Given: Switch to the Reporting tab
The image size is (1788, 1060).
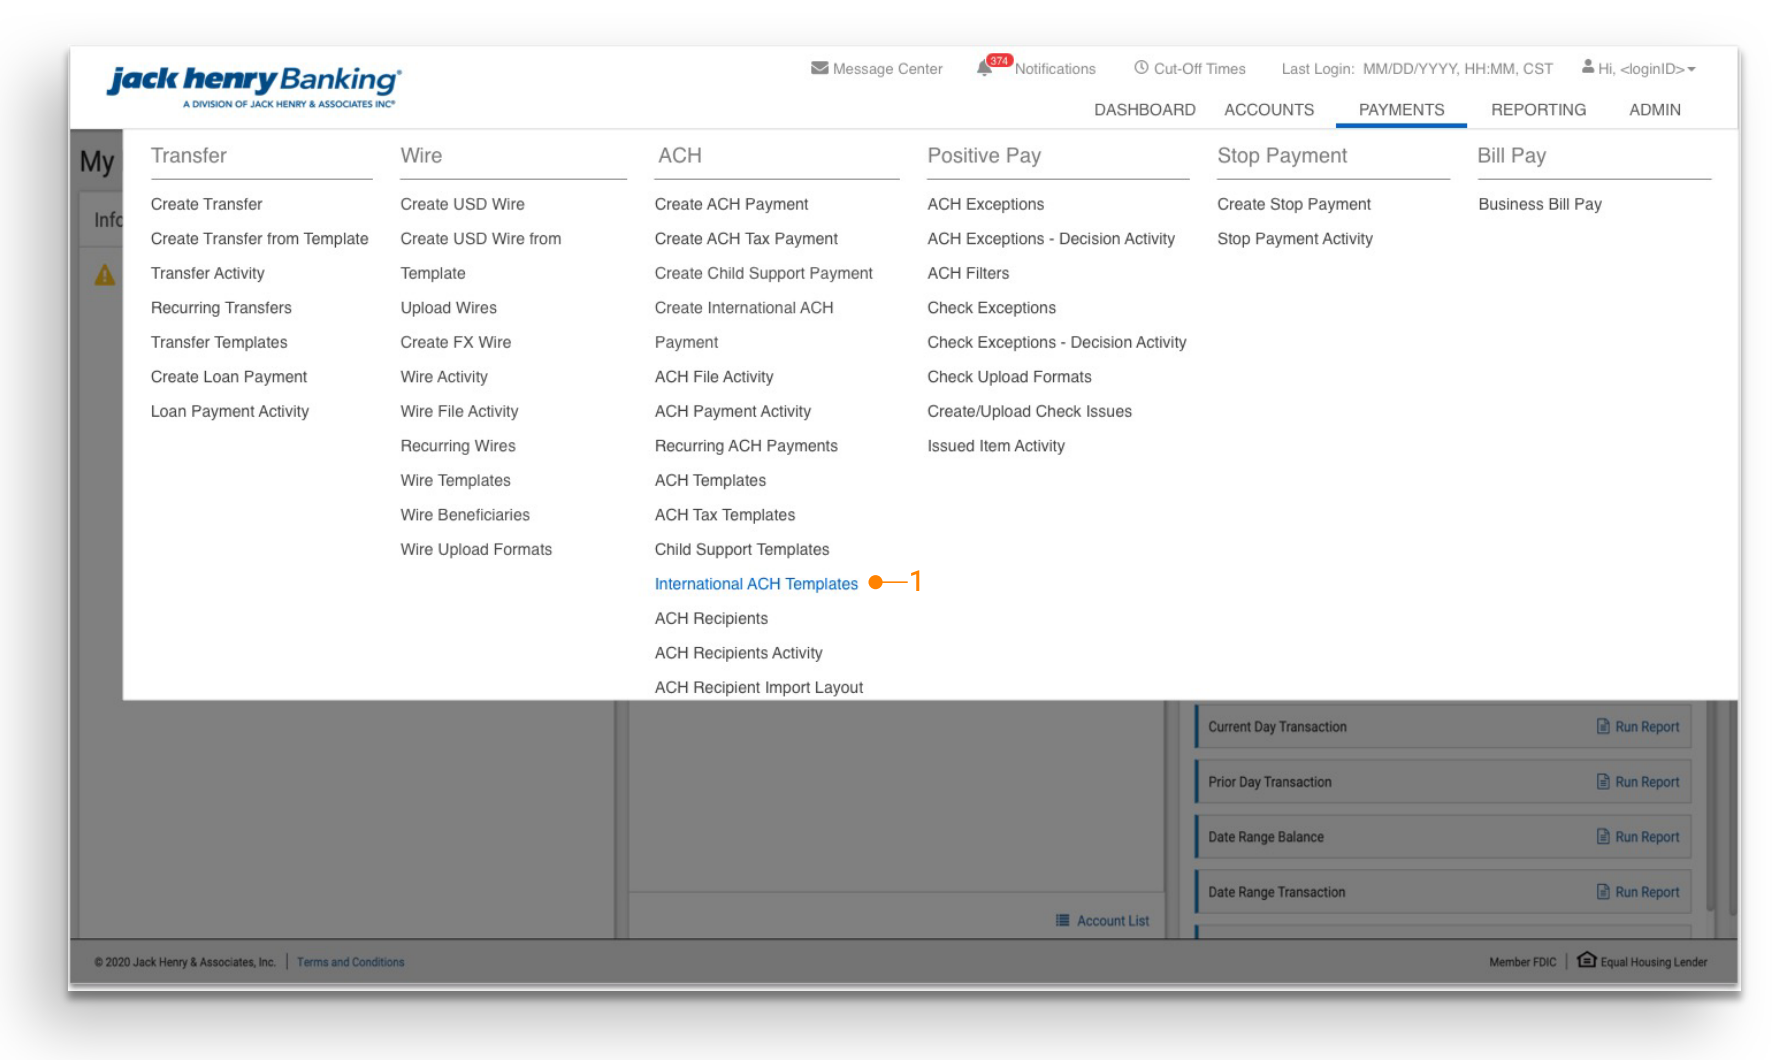Looking at the screenshot, I should [x=1538, y=110].
